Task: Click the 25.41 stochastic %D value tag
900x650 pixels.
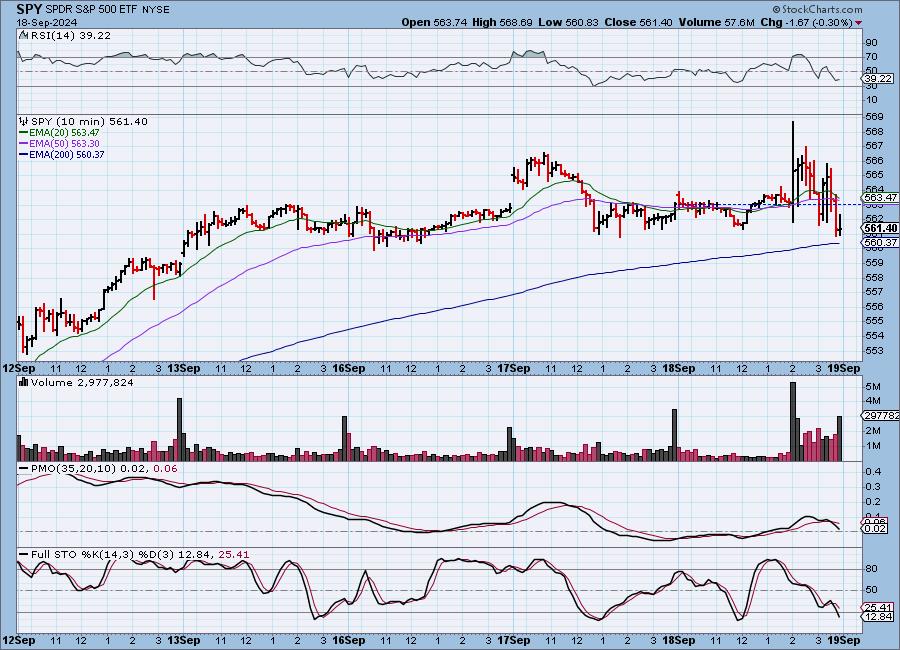Action: 878,607
